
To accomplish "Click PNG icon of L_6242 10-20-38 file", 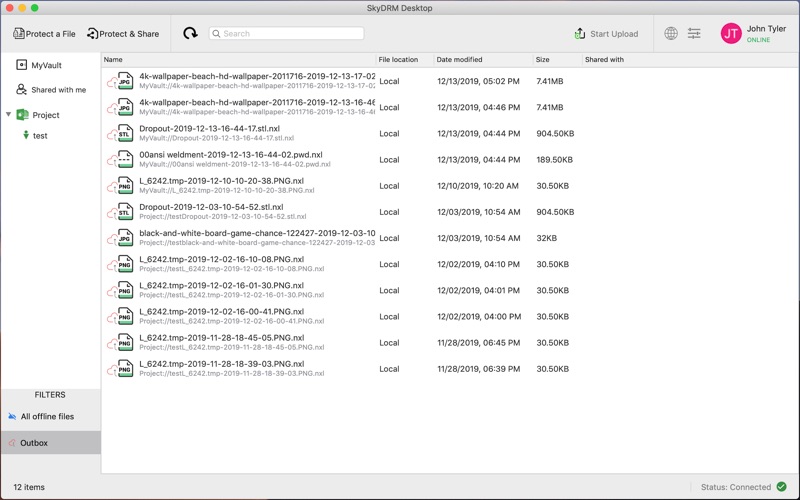I will point(125,186).
